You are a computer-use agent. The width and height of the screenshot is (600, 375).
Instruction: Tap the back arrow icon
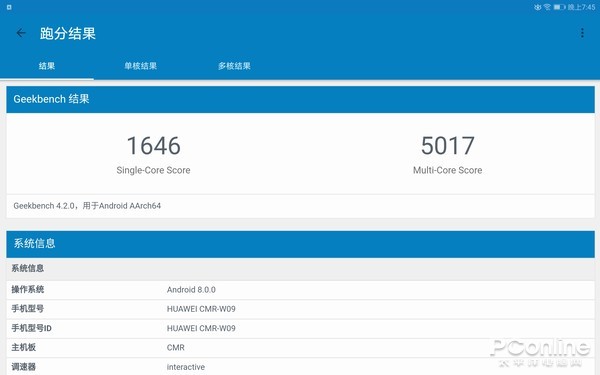pyautogui.click(x=21, y=33)
